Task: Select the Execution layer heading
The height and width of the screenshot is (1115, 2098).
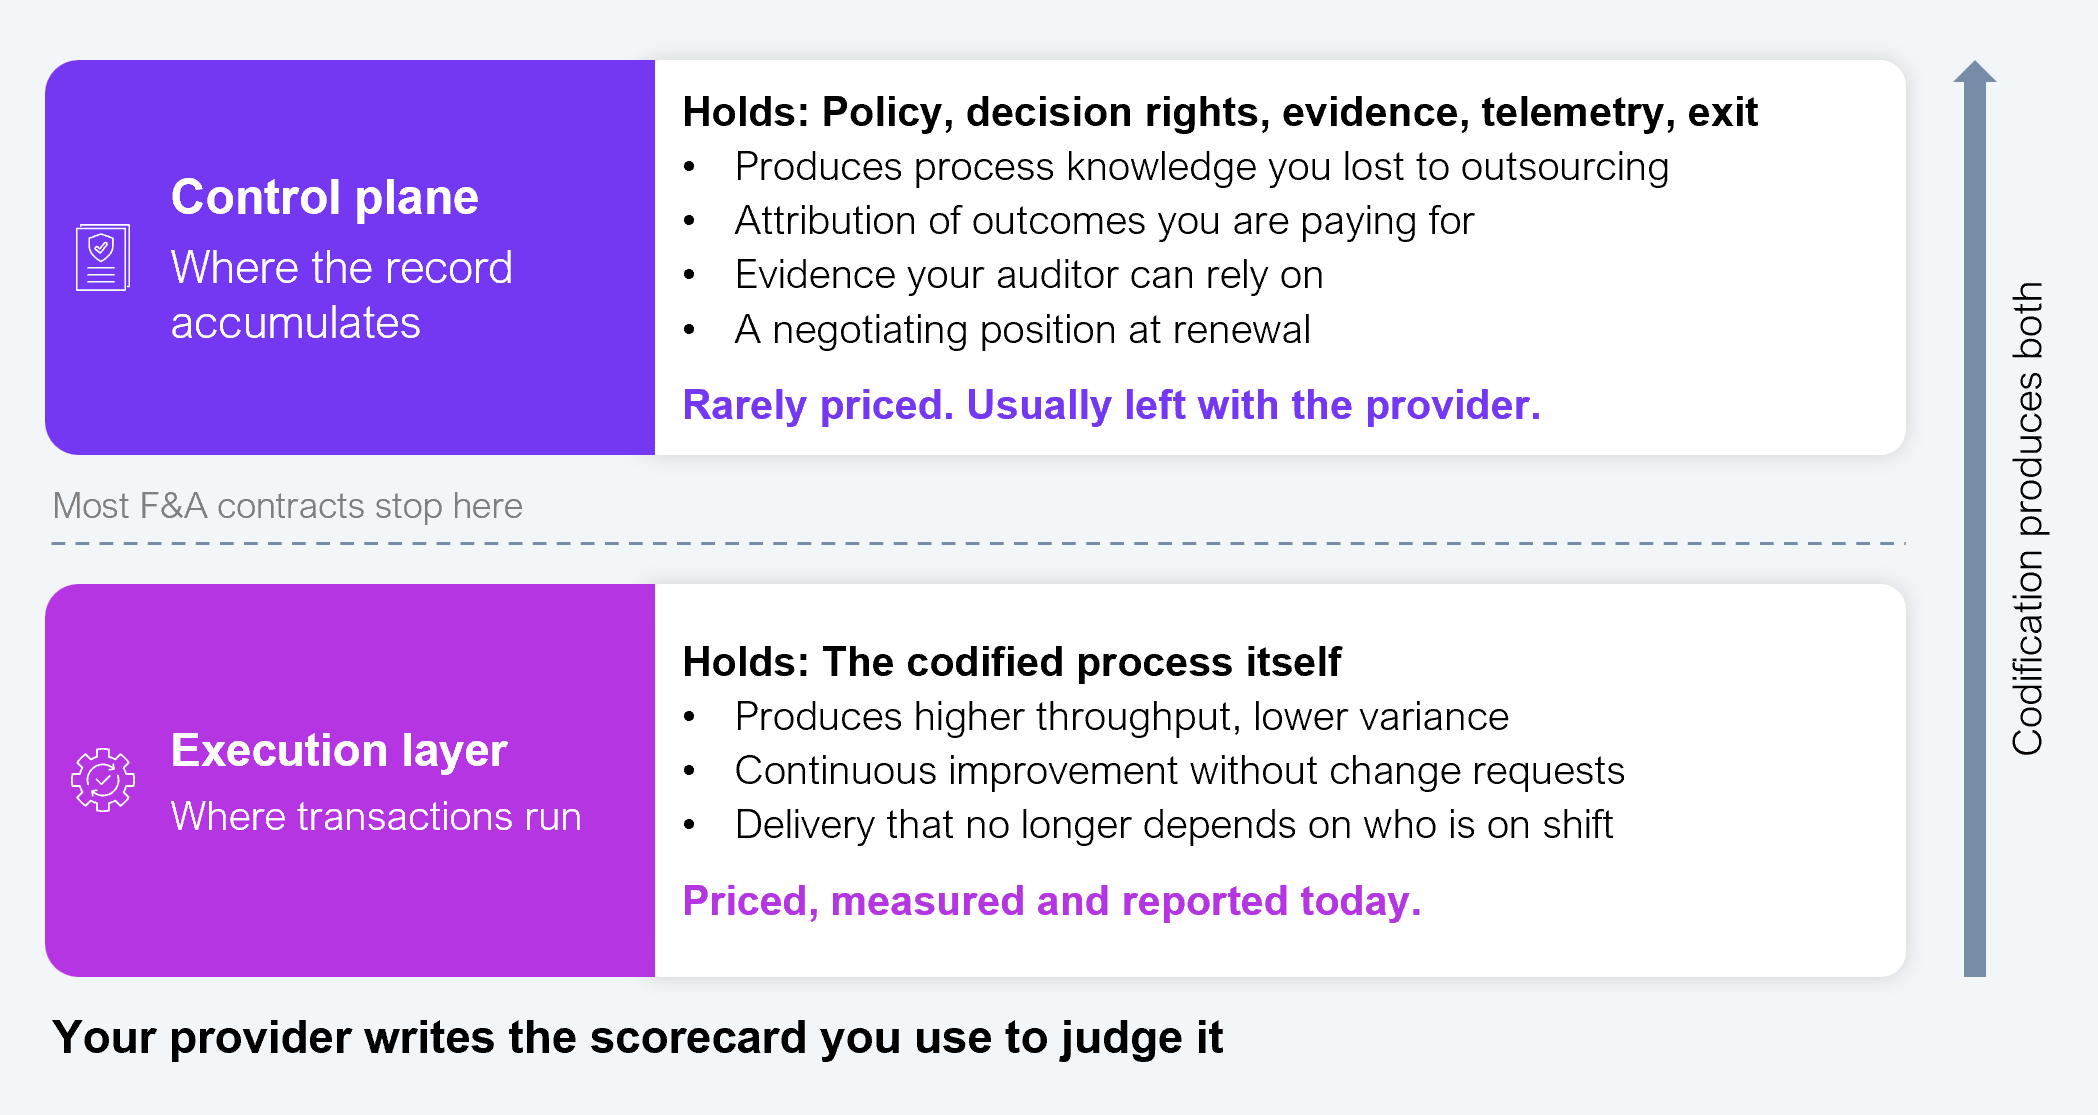Action: point(339,750)
